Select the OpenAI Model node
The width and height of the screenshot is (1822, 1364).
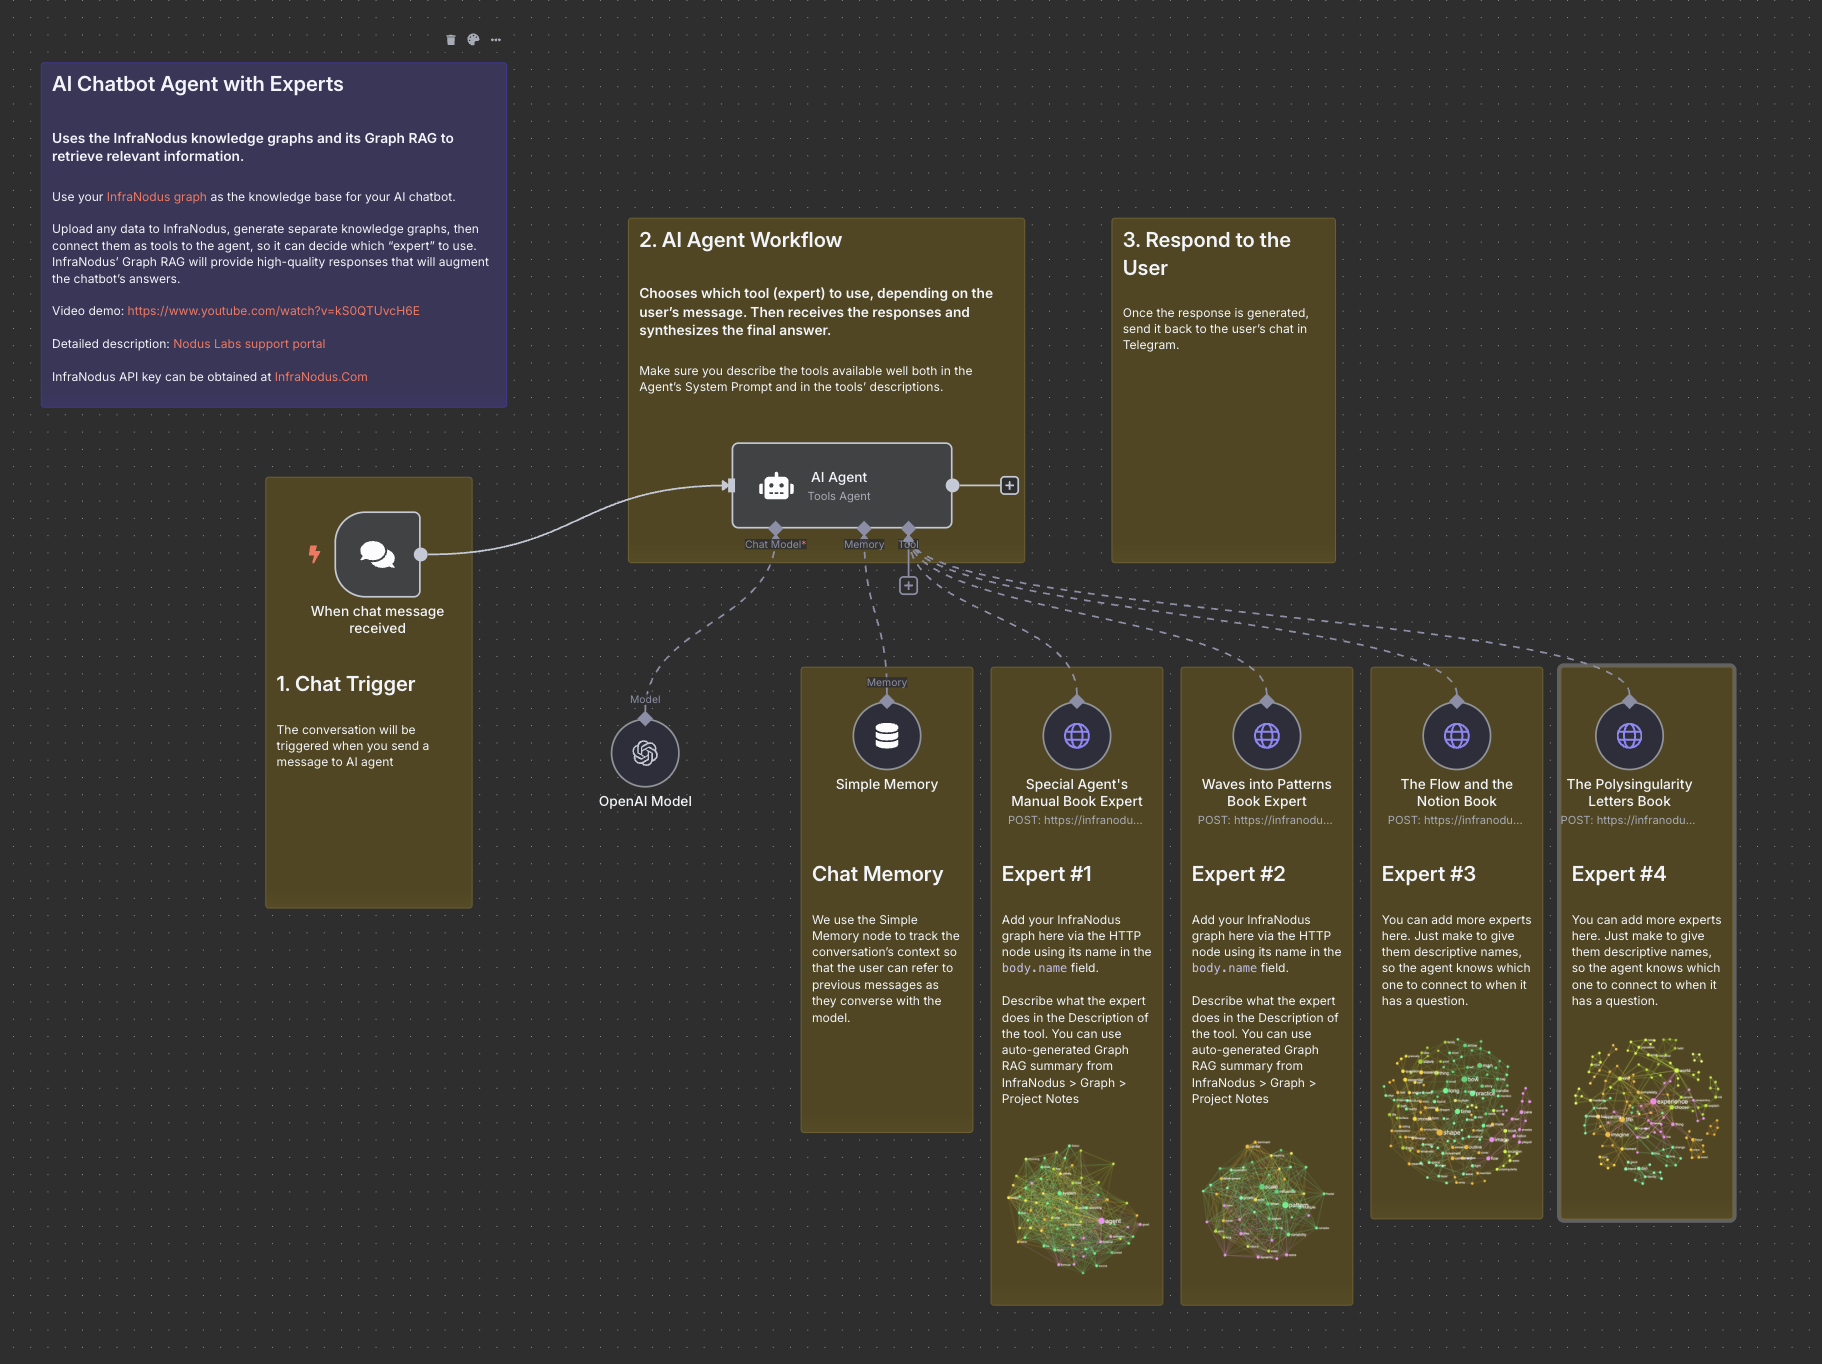[x=645, y=753]
